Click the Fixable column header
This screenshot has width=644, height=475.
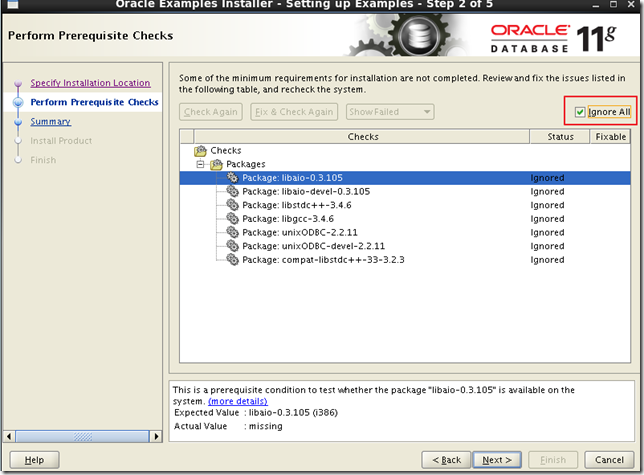coord(610,137)
